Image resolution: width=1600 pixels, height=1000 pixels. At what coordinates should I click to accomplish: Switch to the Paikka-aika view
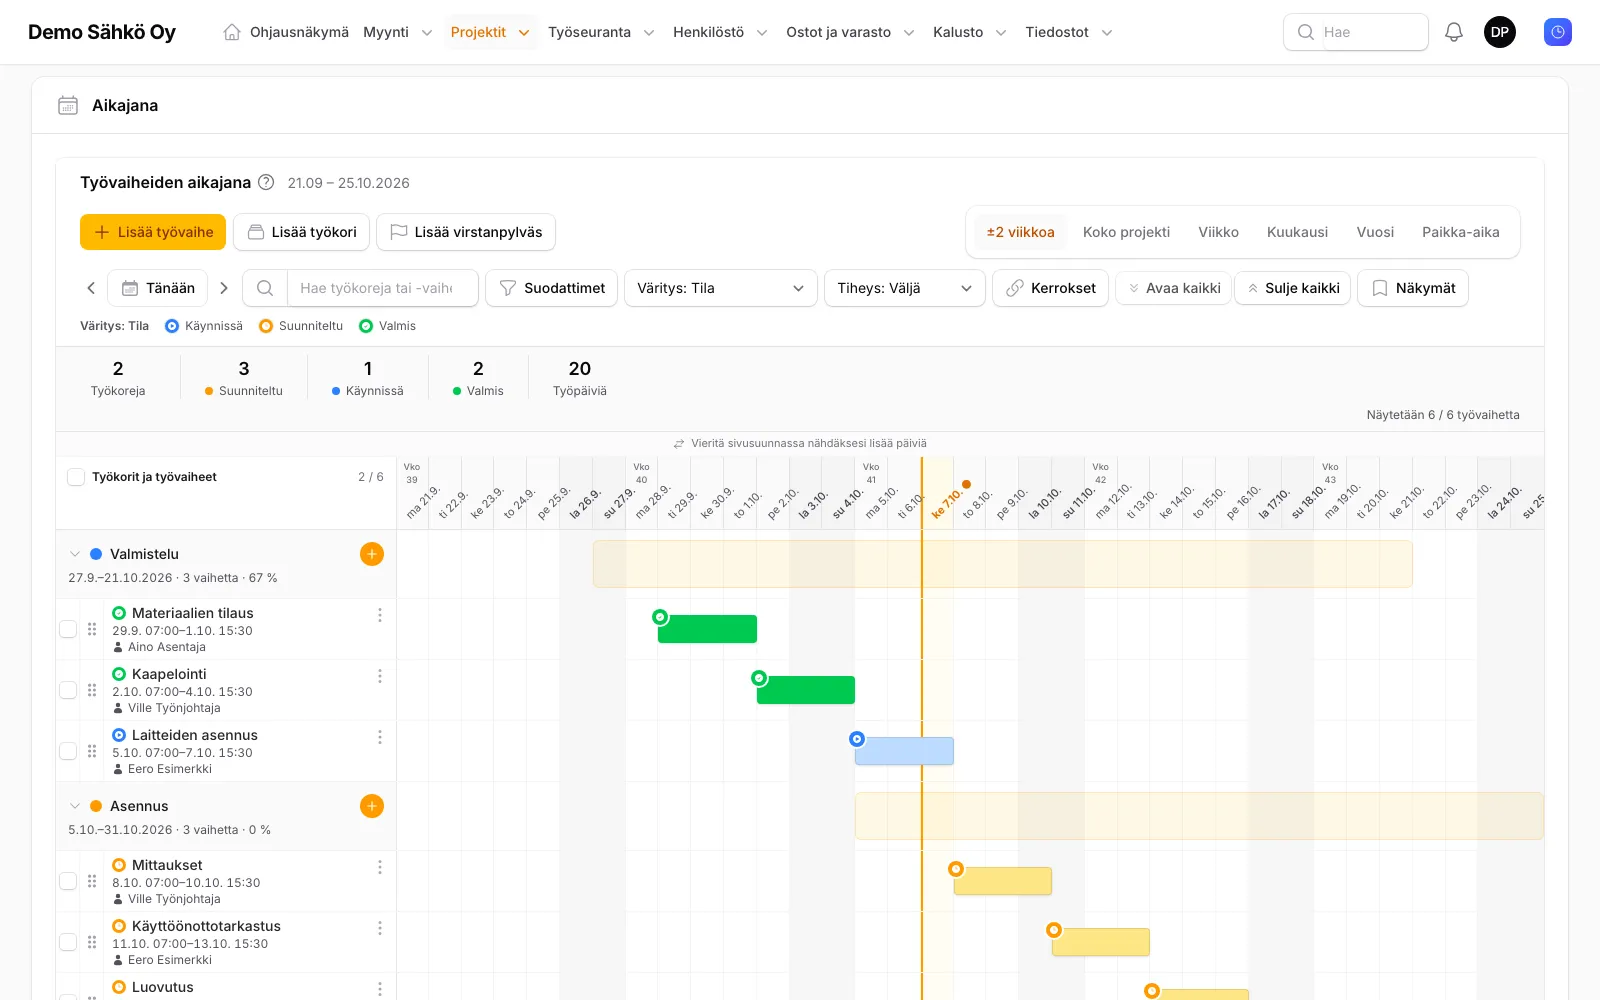pyautogui.click(x=1461, y=232)
